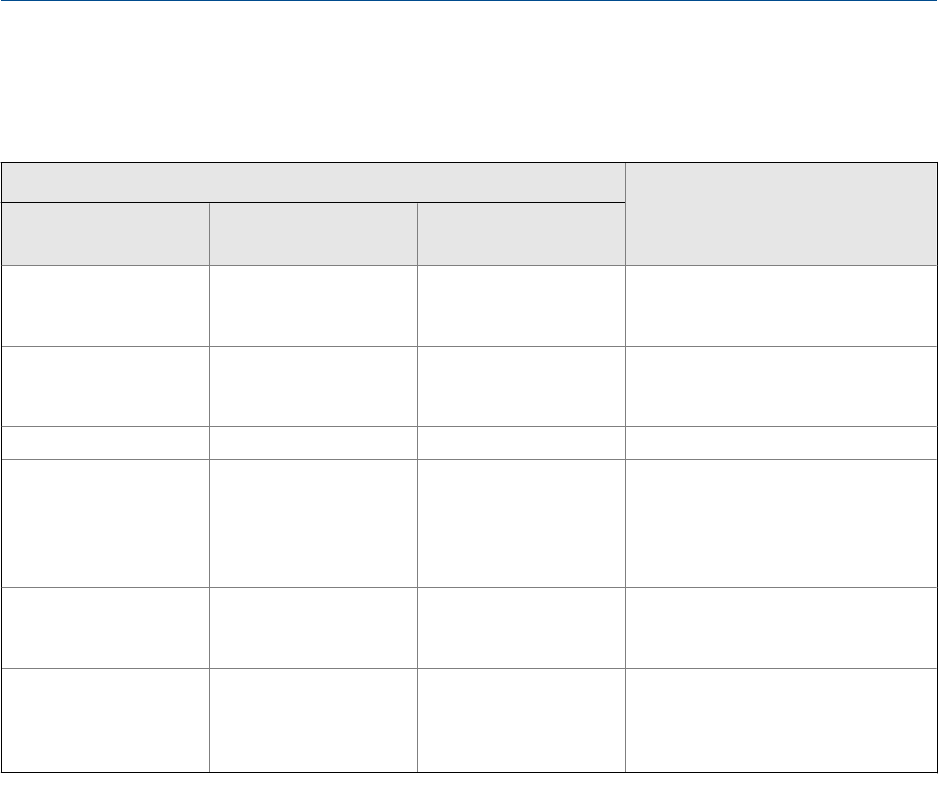
Task: Click the wide merged gray header cell
Action: tap(313, 182)
